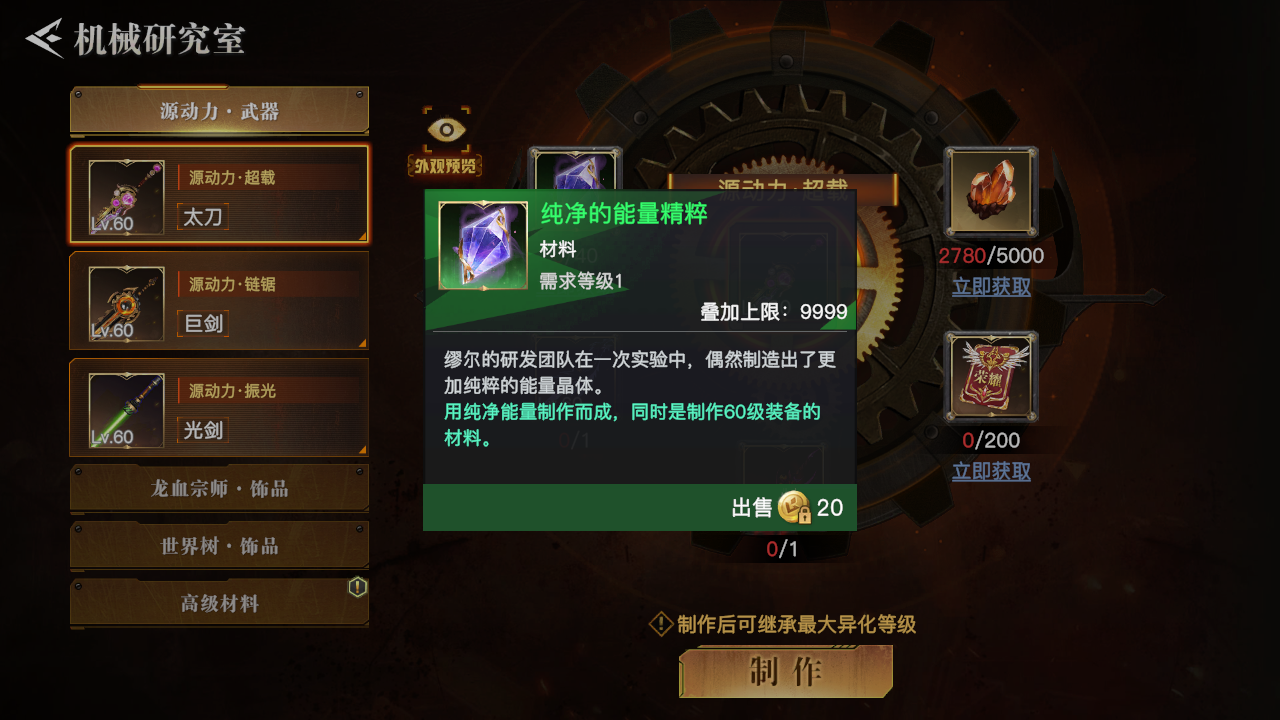The height and width of the screenshot is (720, 1280).
Task: Select the 源动力·链锯 巨剑 entry
Action: 219,301
